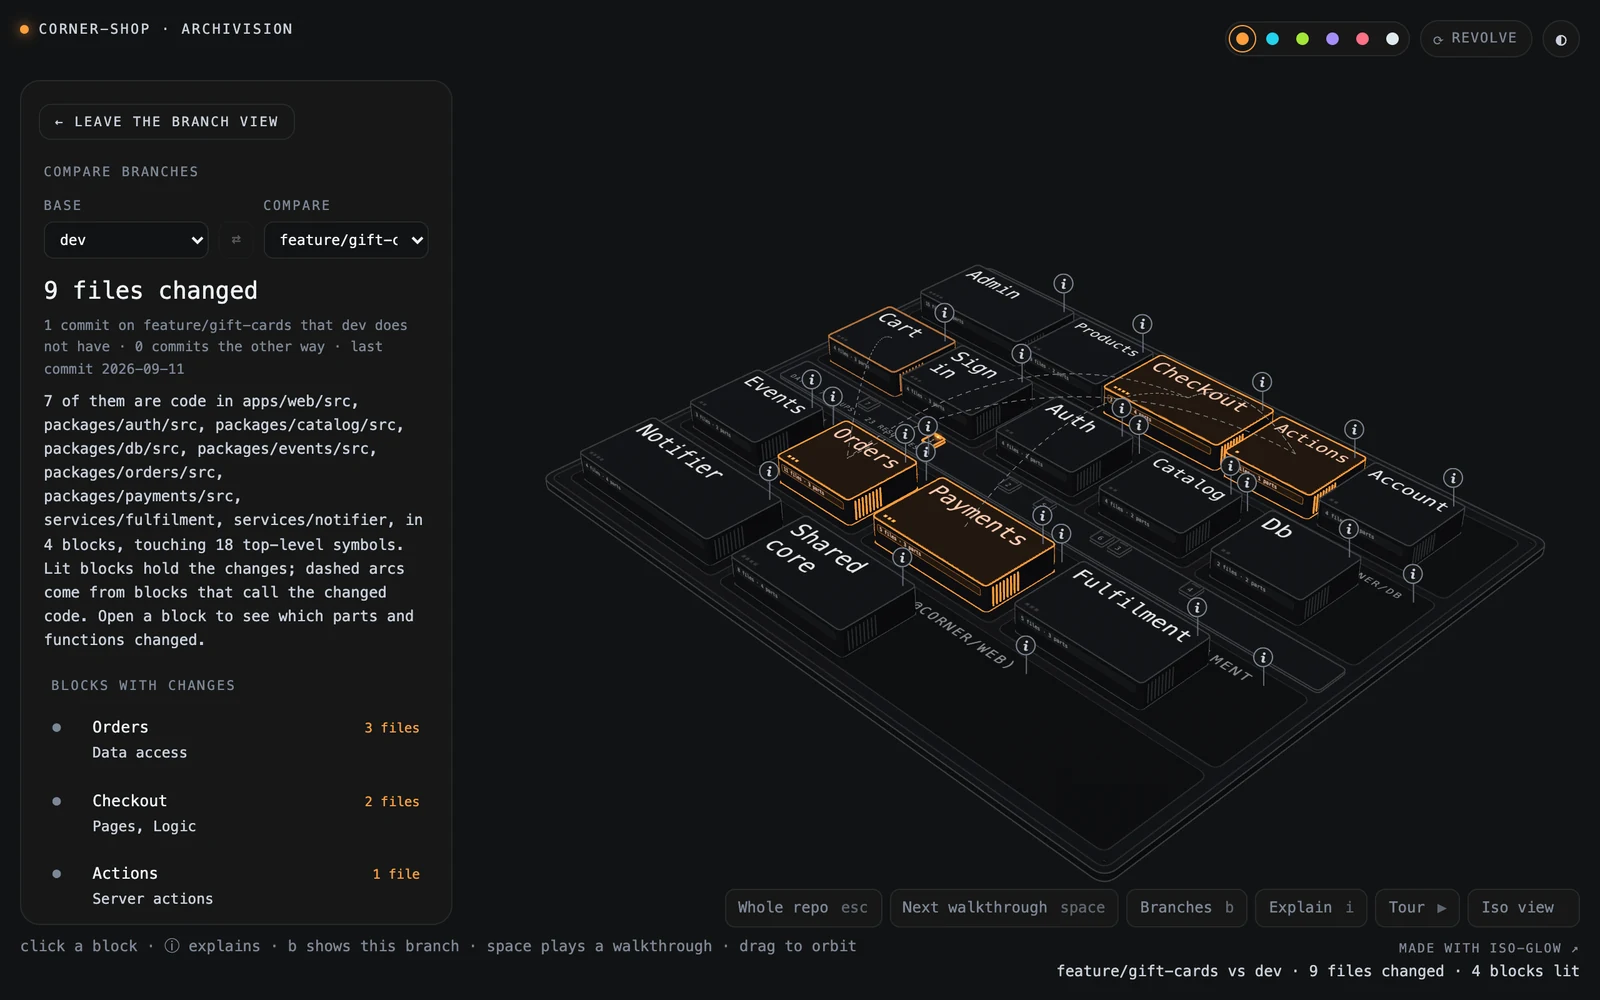Click info icon above Actions block

1354,429
